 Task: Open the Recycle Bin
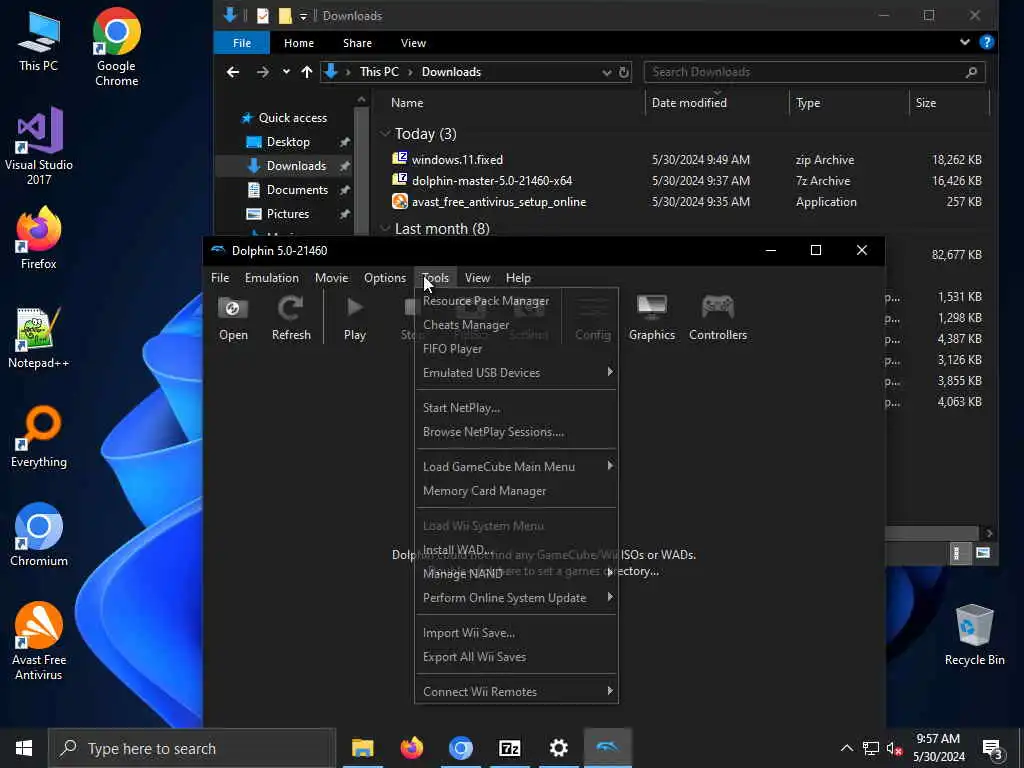point(974,635)
